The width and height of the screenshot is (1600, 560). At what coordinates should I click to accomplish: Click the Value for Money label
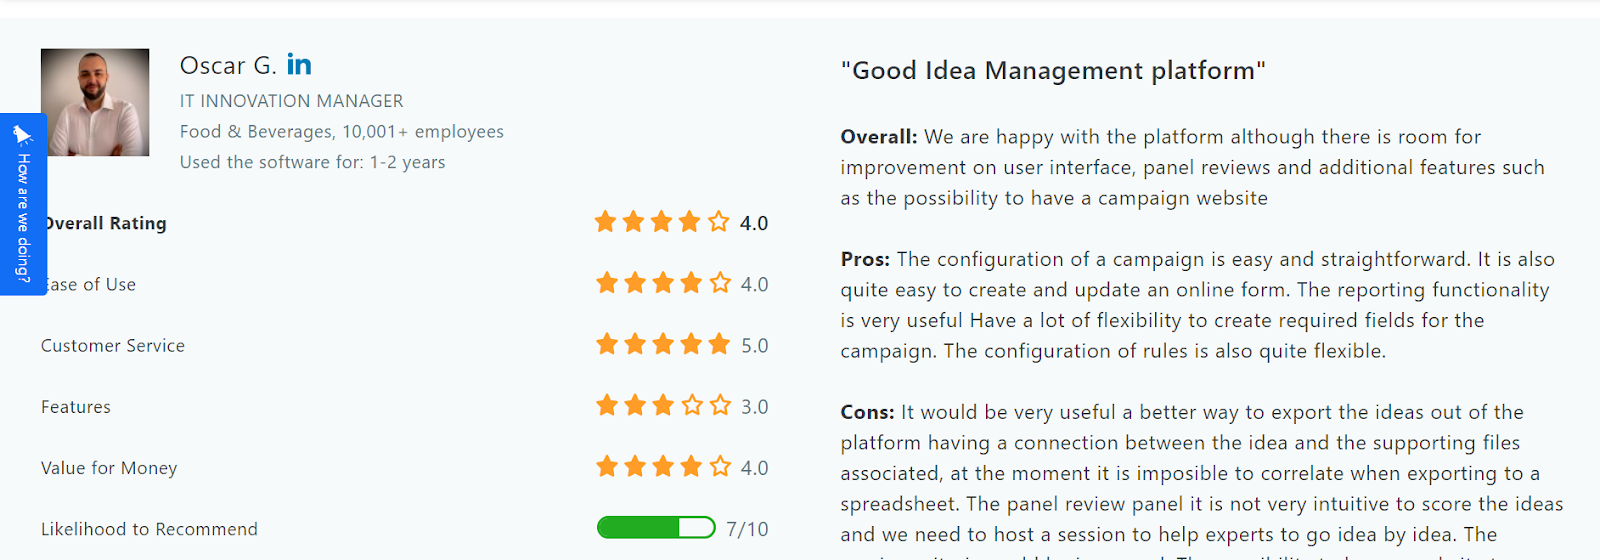pos(109,468)
